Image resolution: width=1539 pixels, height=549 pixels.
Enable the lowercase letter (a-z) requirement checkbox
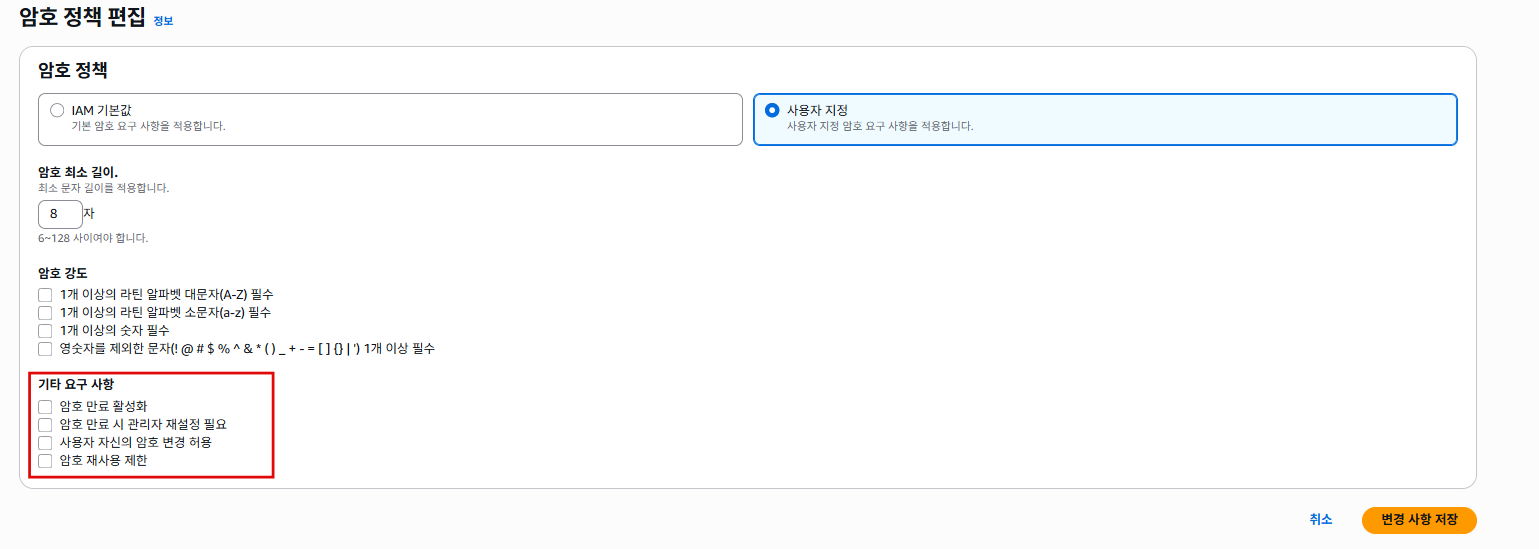point(45,313)
